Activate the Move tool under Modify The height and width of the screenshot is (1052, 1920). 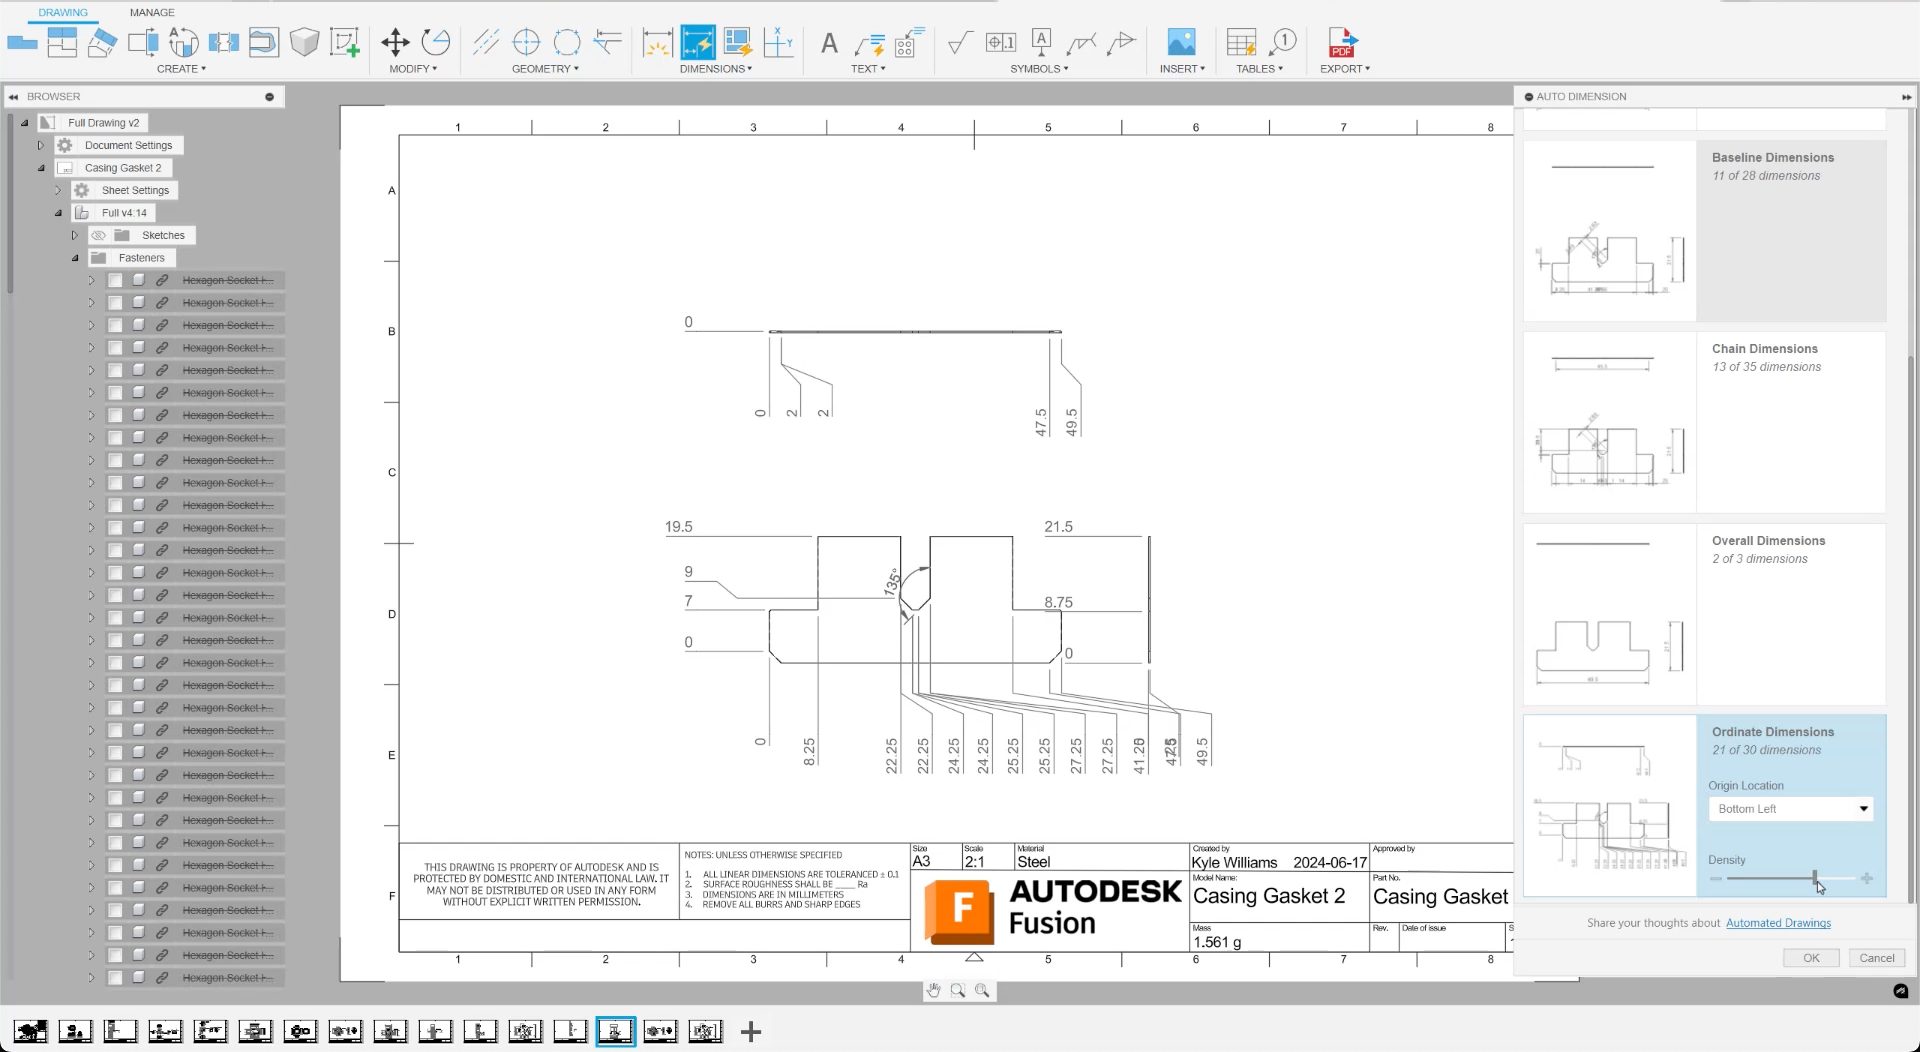(395, 44)
